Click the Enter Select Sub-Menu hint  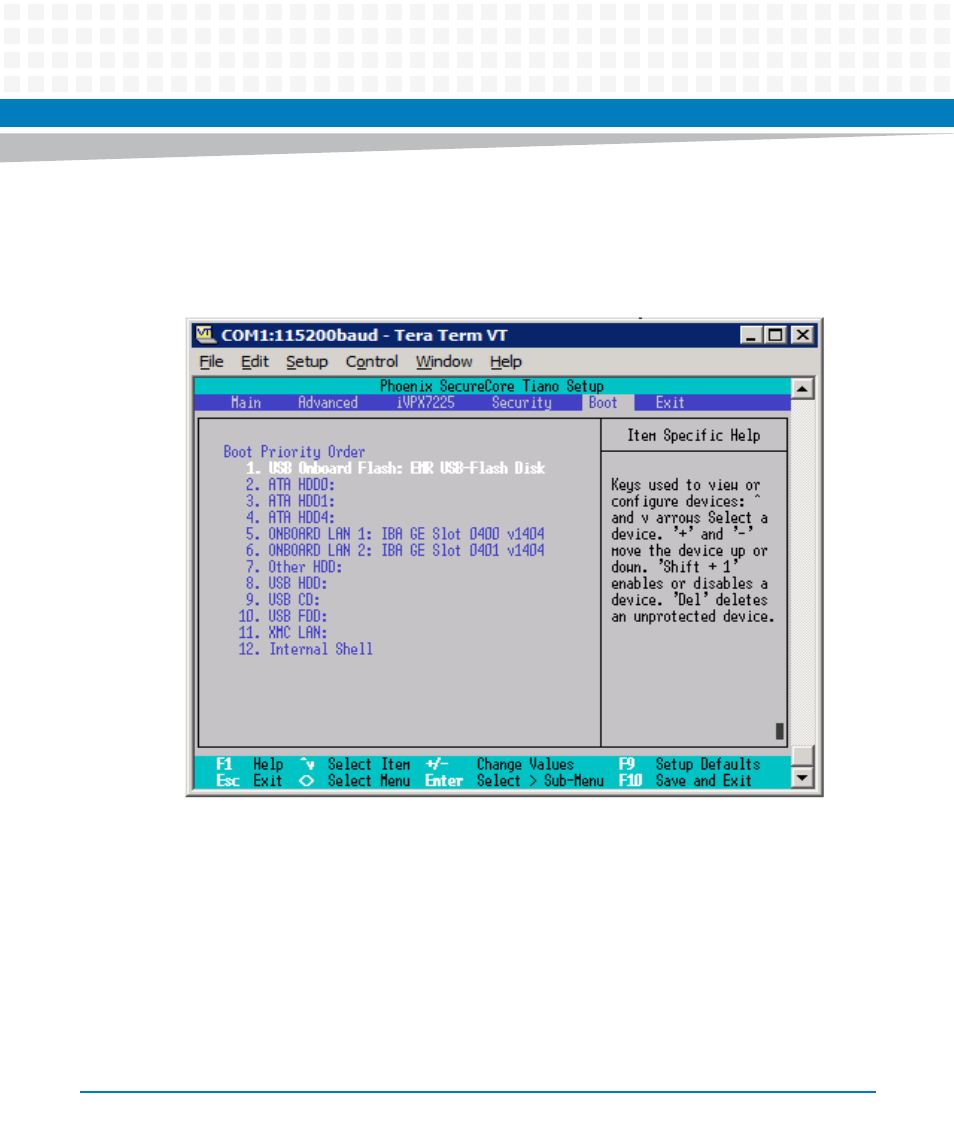pyautogui.click(x=515, y=781)
